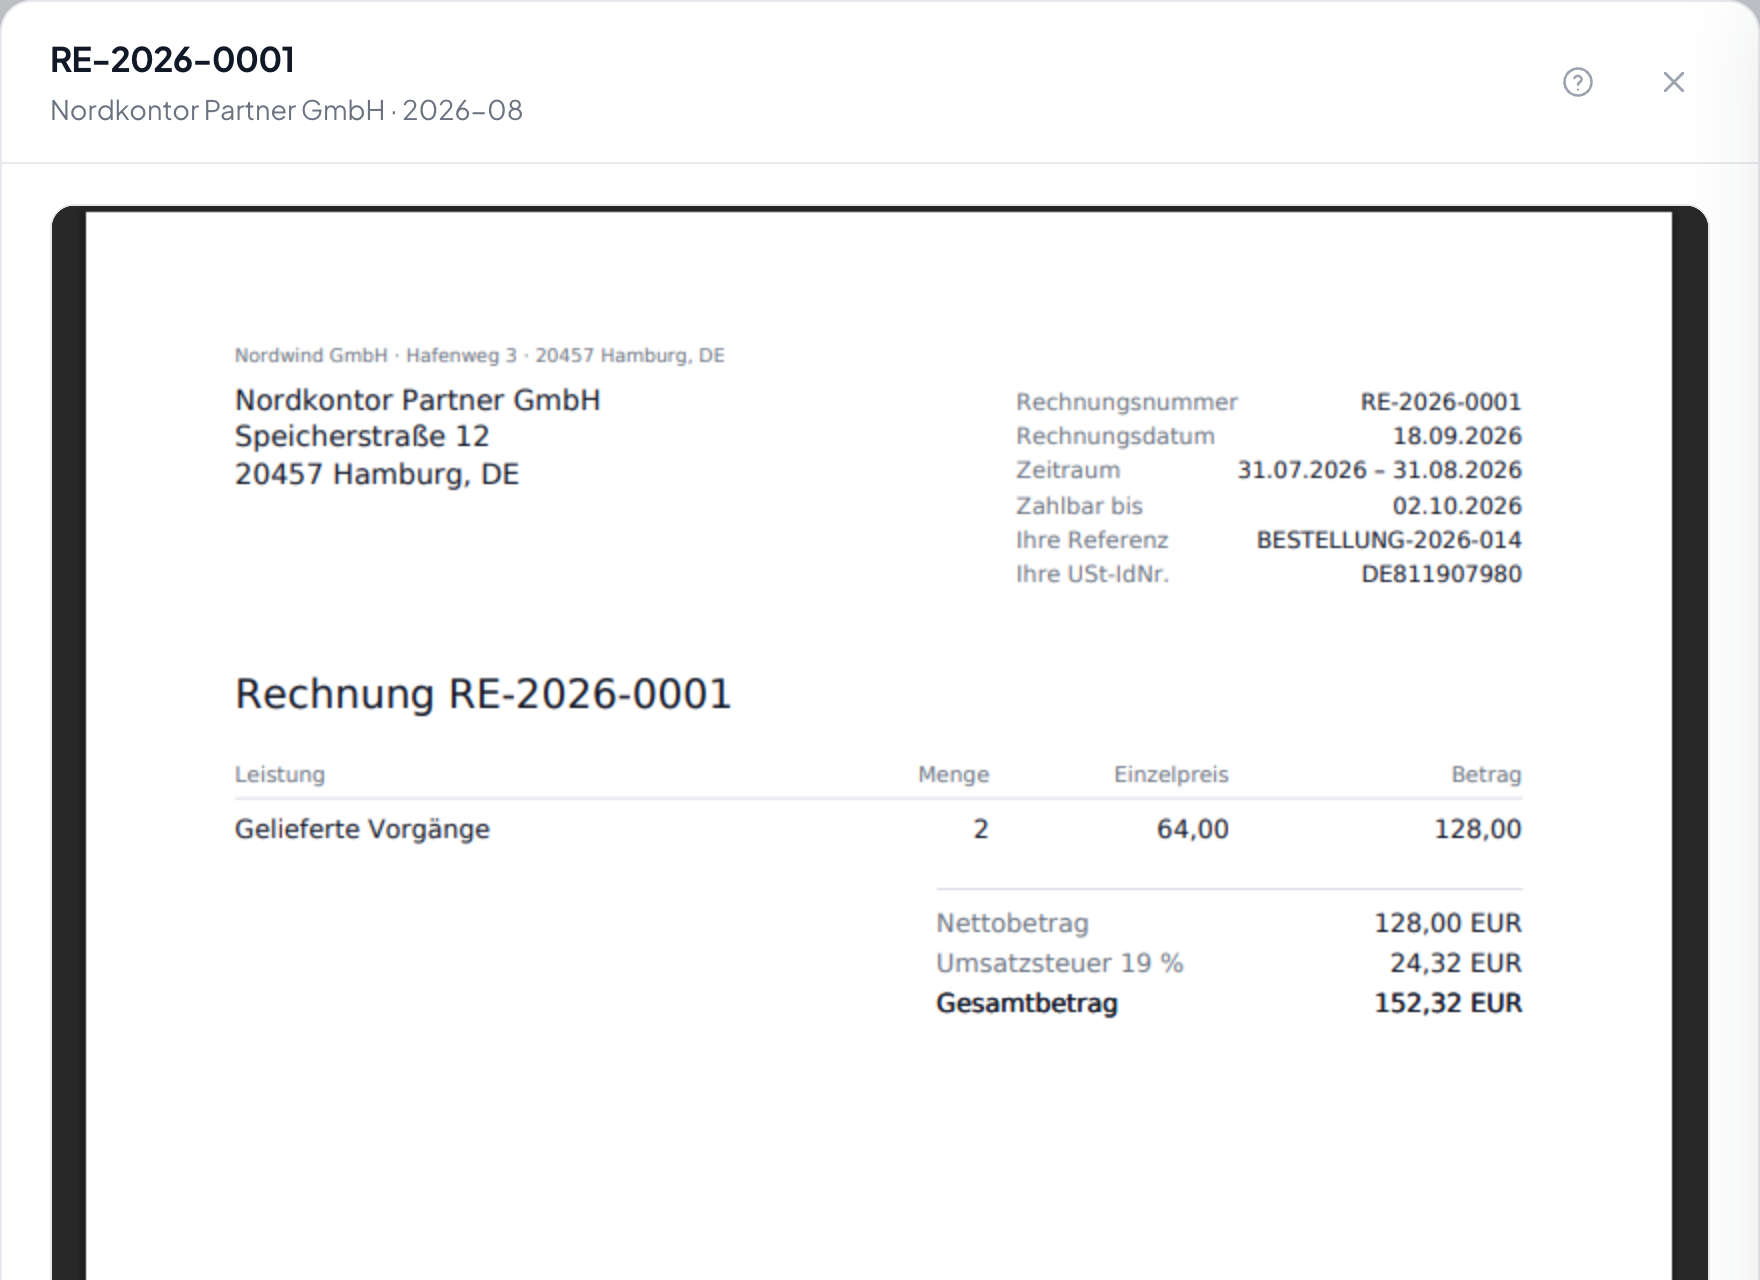Click the unit price 64,00

[x=1192, y=829]
